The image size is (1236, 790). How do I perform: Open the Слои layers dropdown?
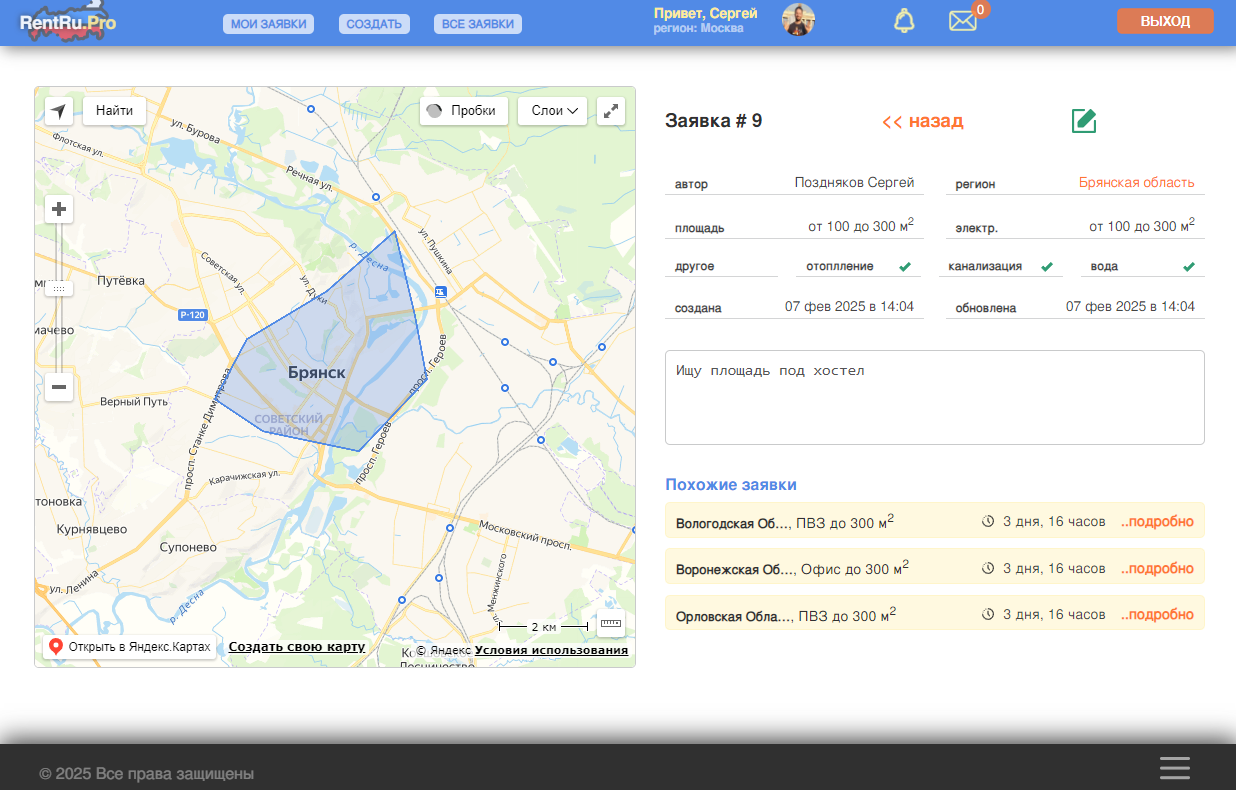[x=552, y=111]
